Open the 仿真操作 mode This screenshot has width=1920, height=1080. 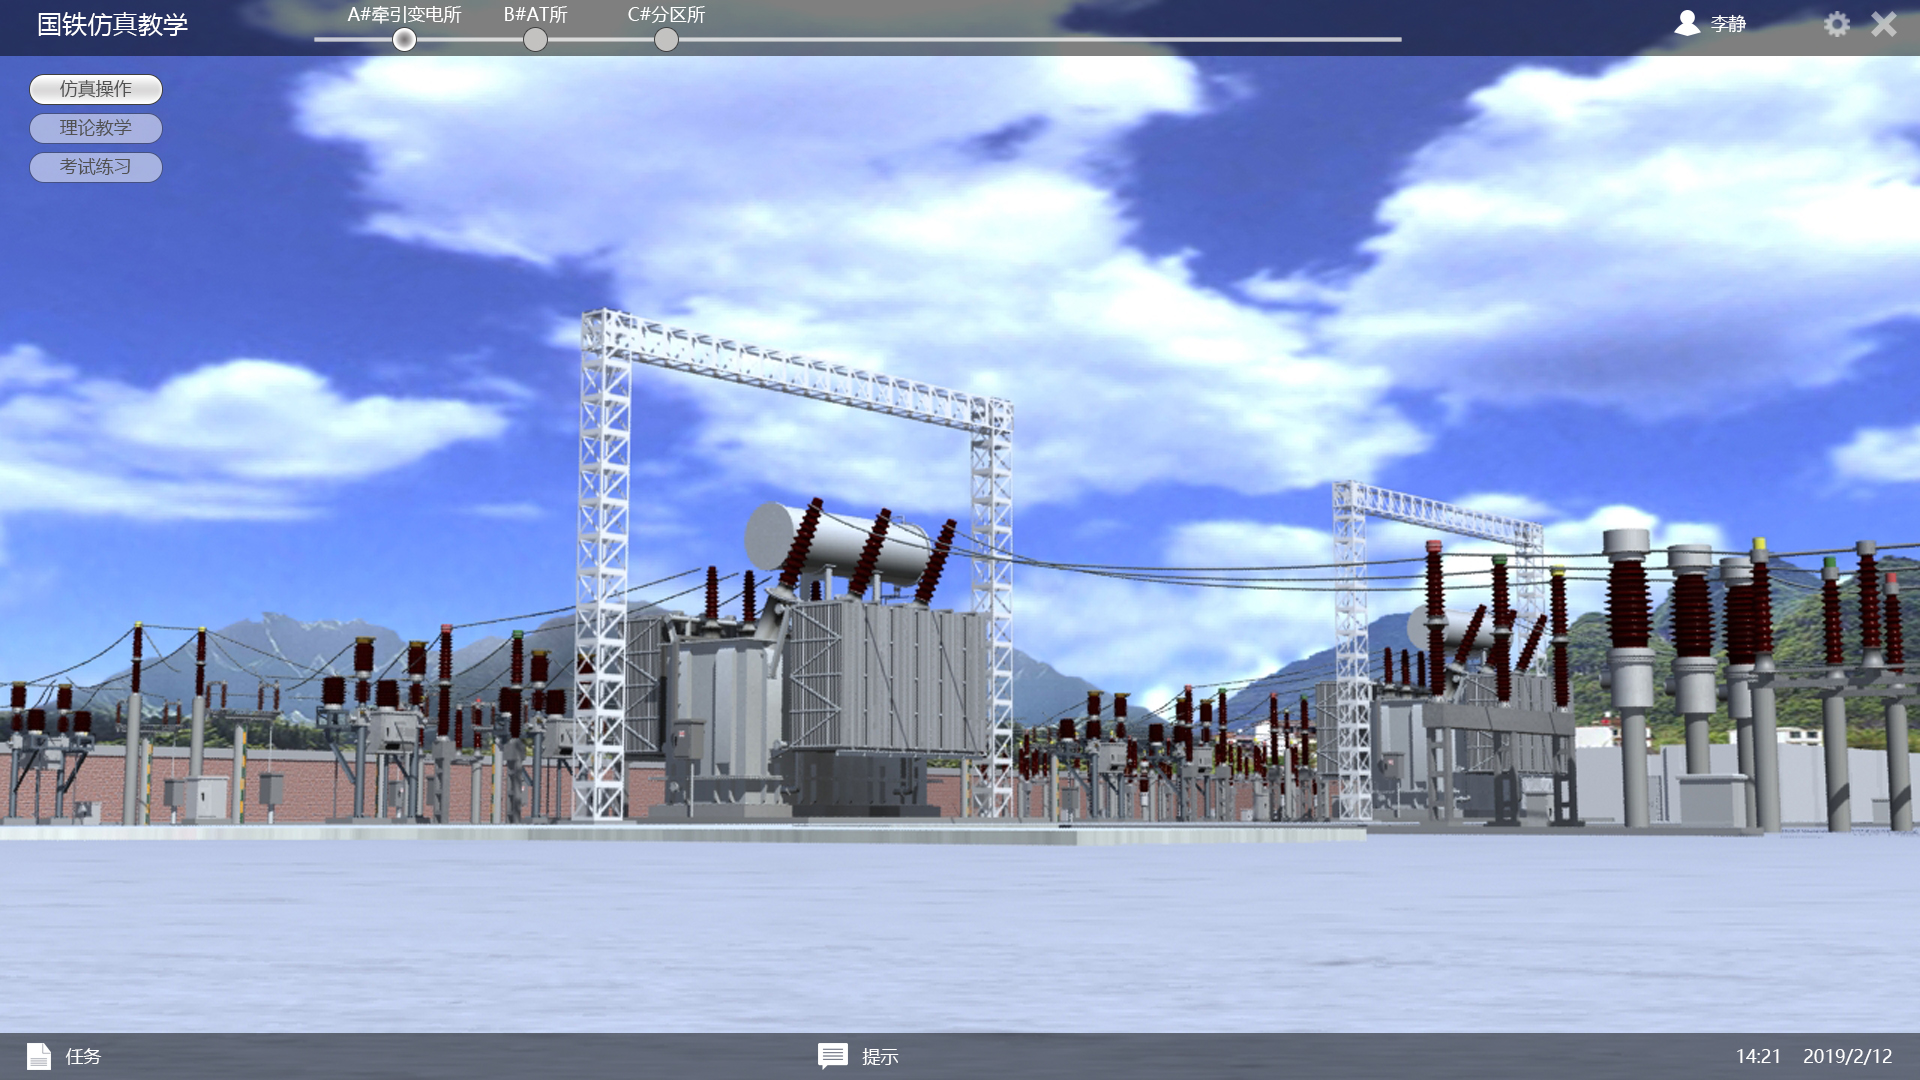pyautogui.click(x=96, y=89)
